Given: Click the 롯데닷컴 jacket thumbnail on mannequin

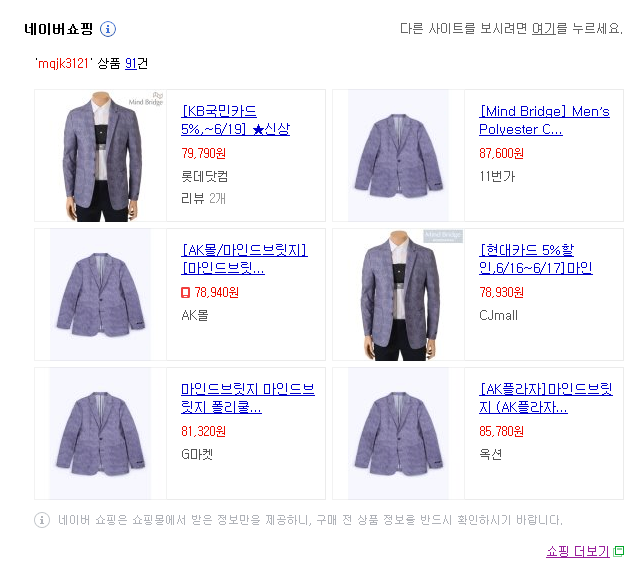Looking at the screenshot, I should click(101, 156).
